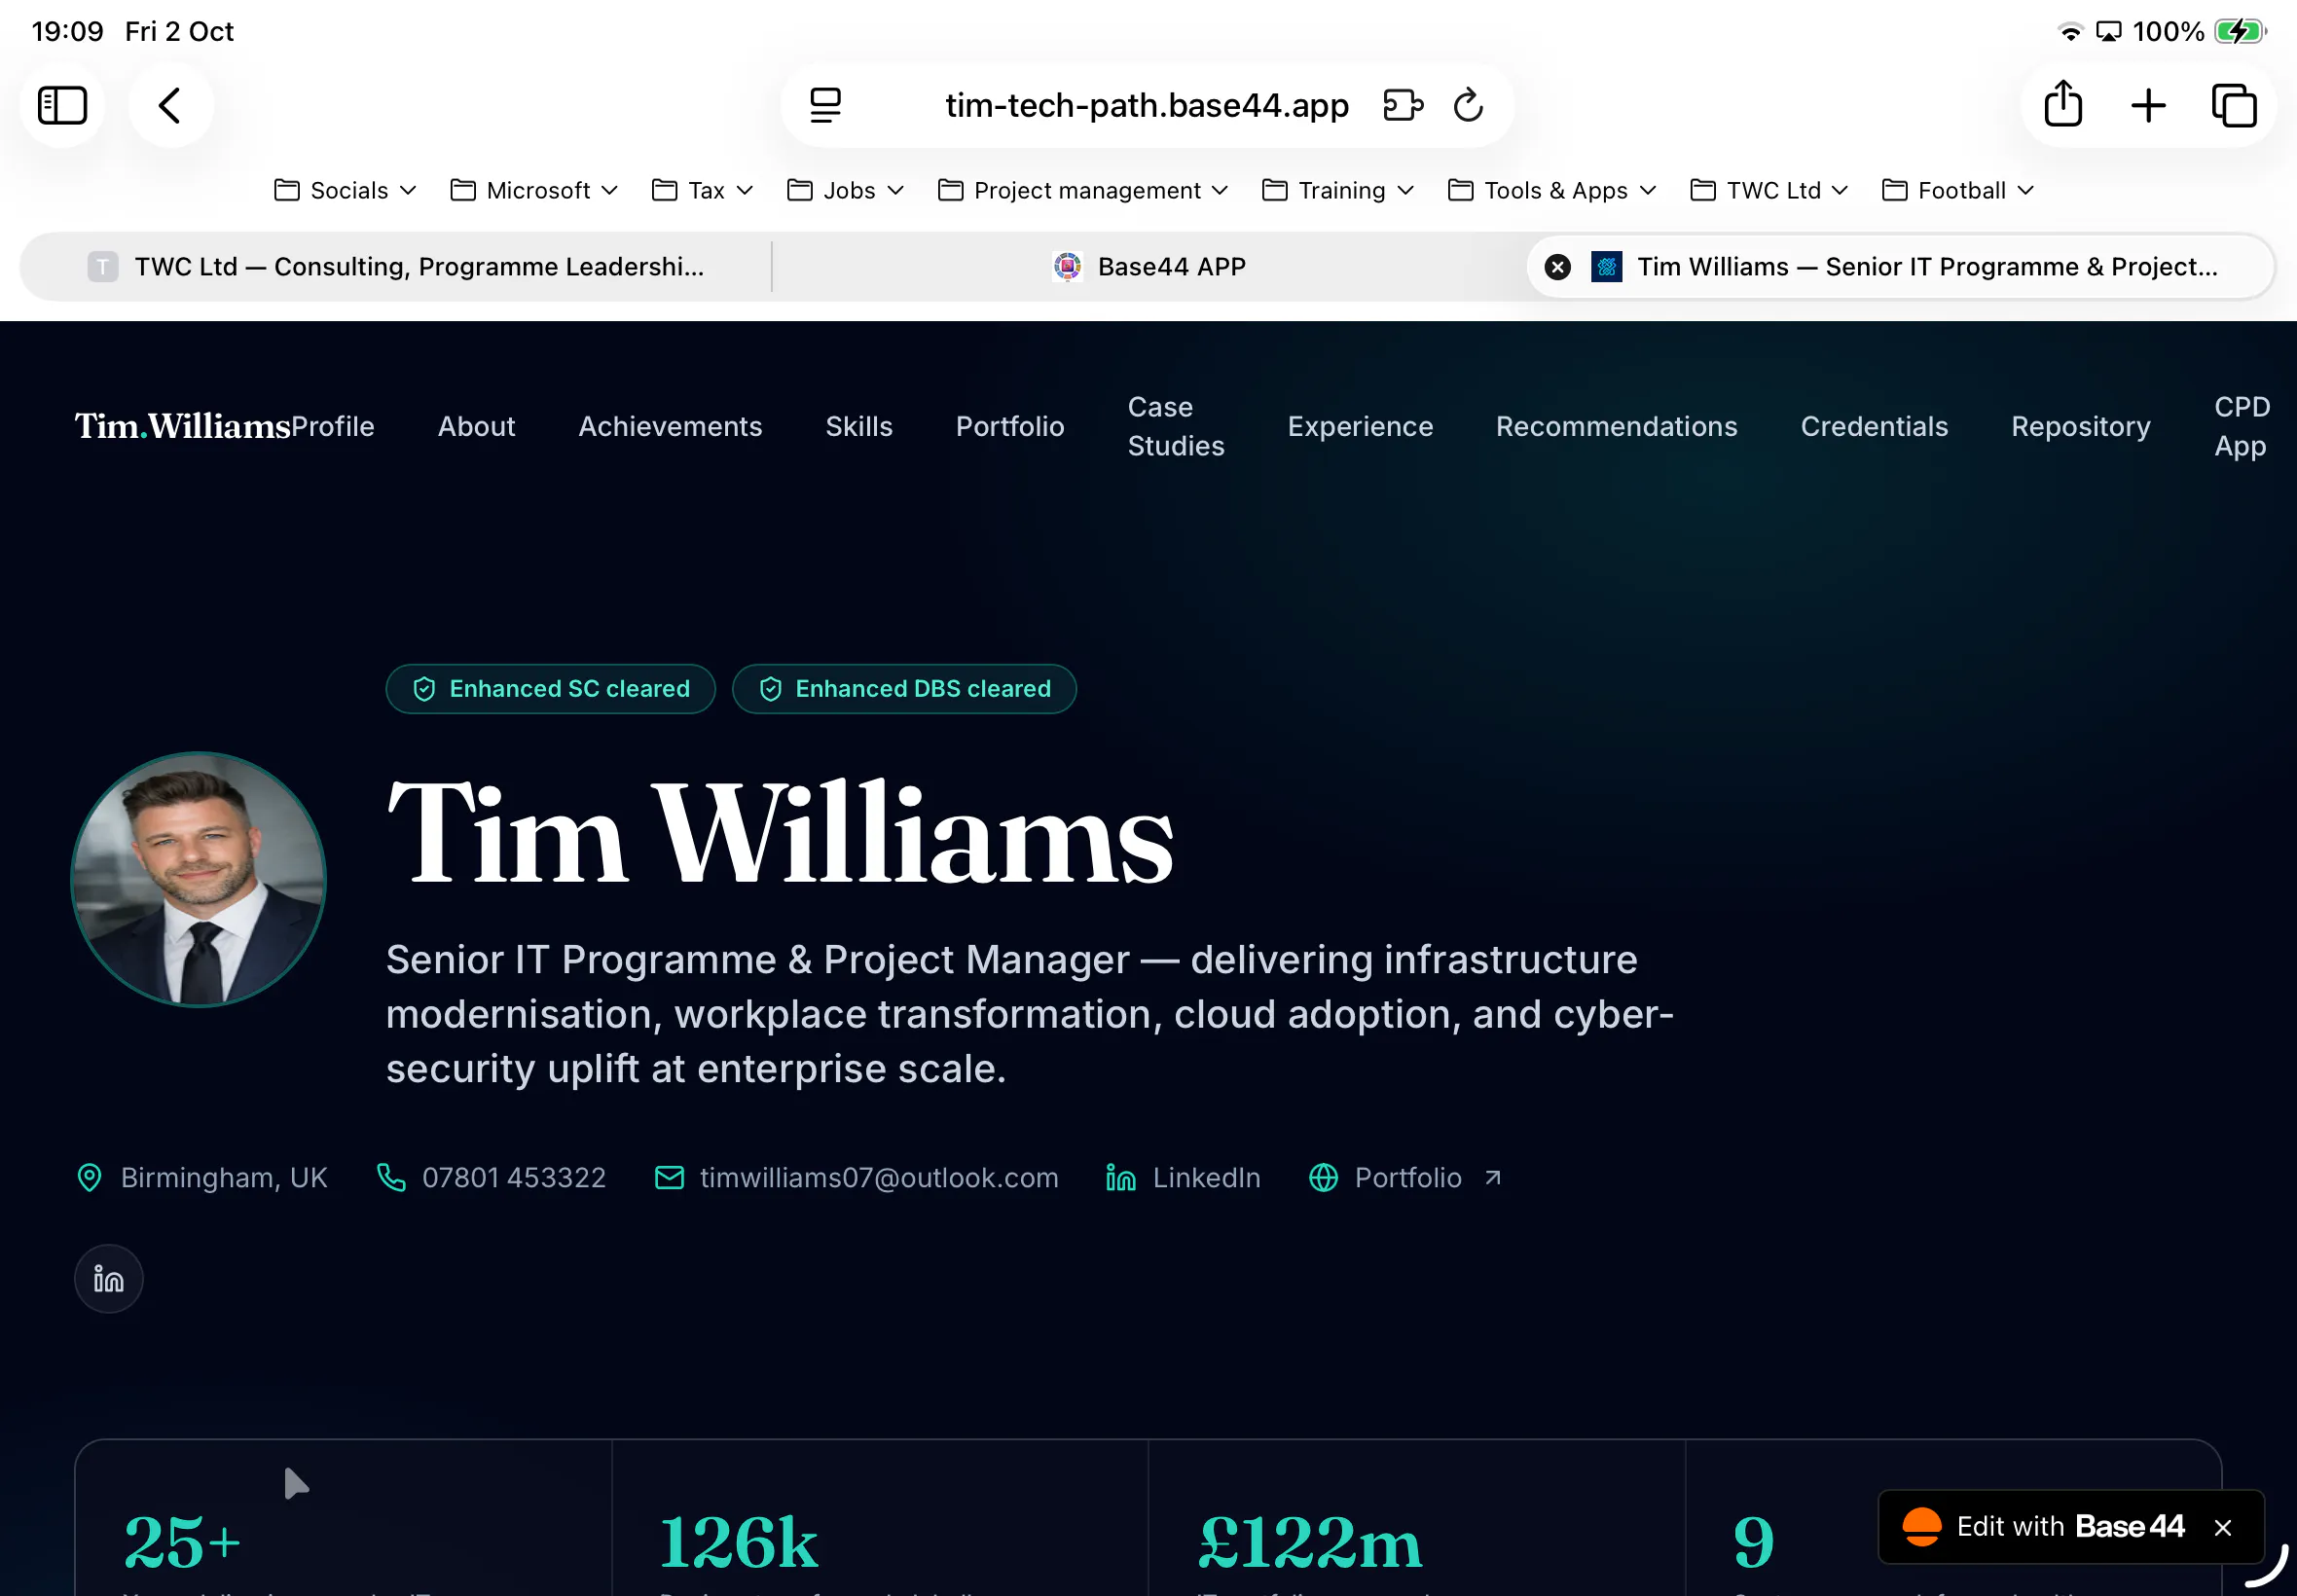Screen dimensions: 2297x1596
Task: Open the Share sheet
Action: 2063,104
